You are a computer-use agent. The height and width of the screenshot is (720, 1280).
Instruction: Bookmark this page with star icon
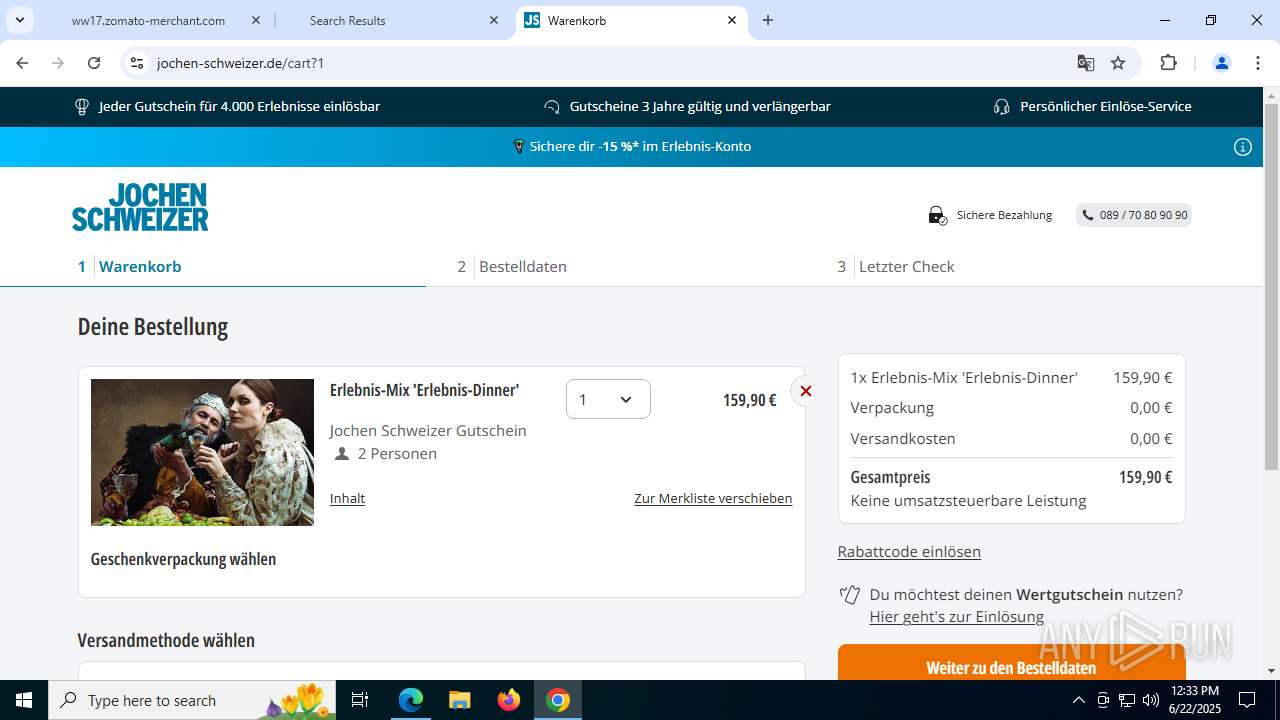click(x=1118, y=63)
